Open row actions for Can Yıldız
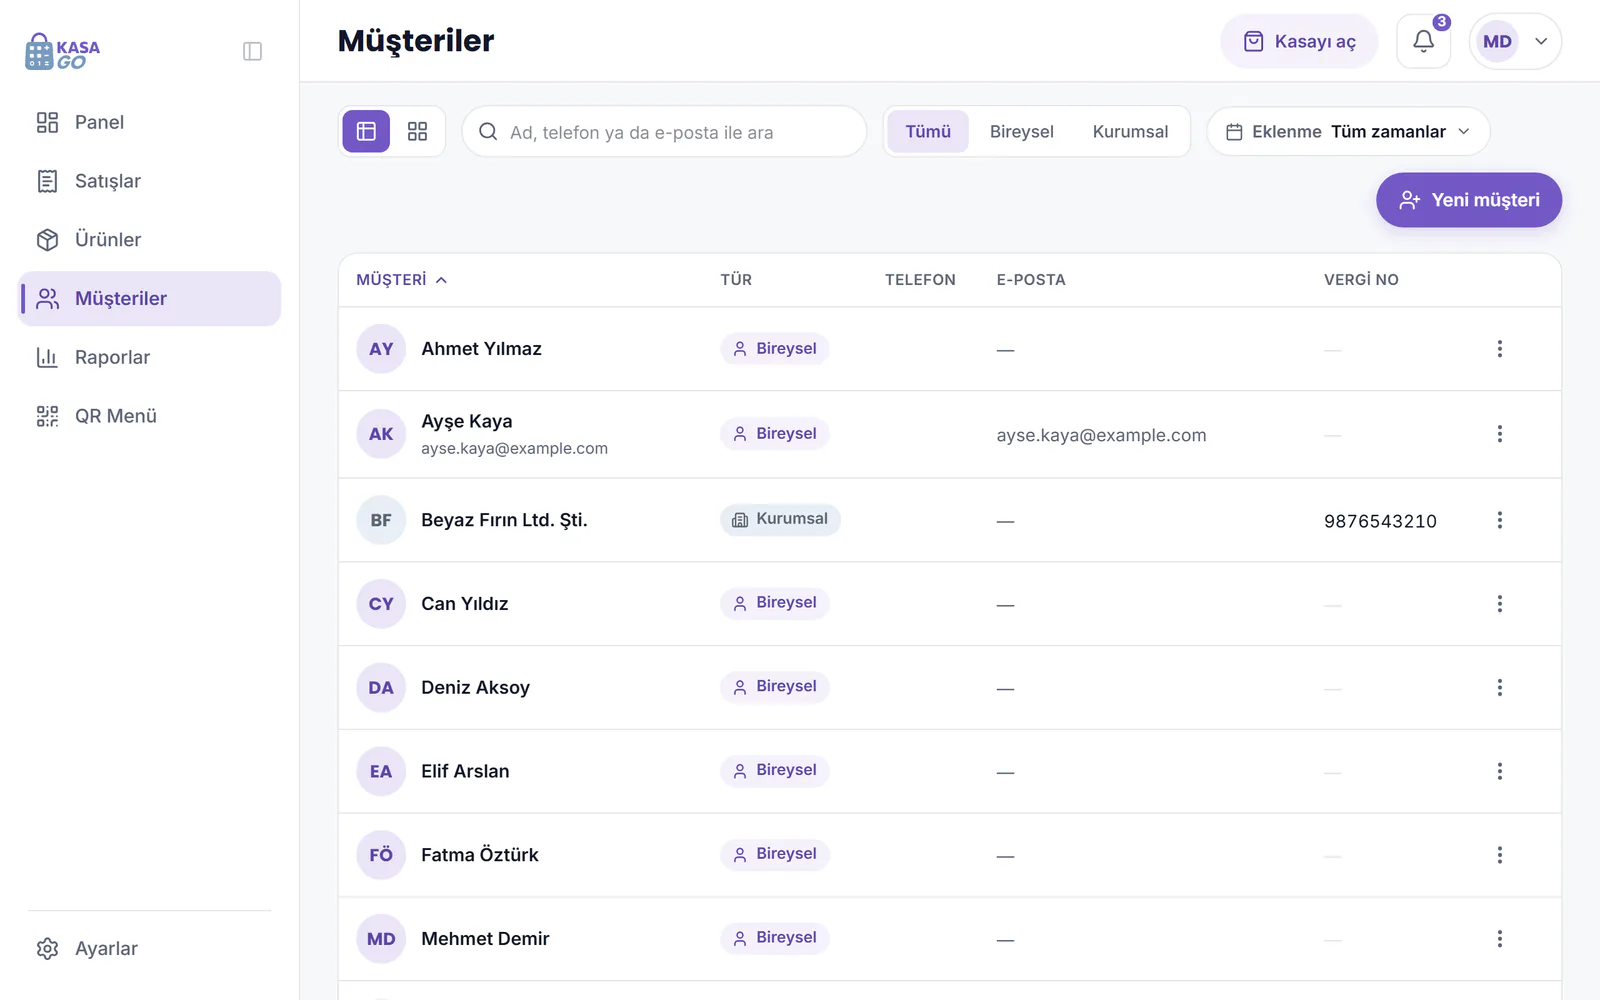 tap(1499, 604)
